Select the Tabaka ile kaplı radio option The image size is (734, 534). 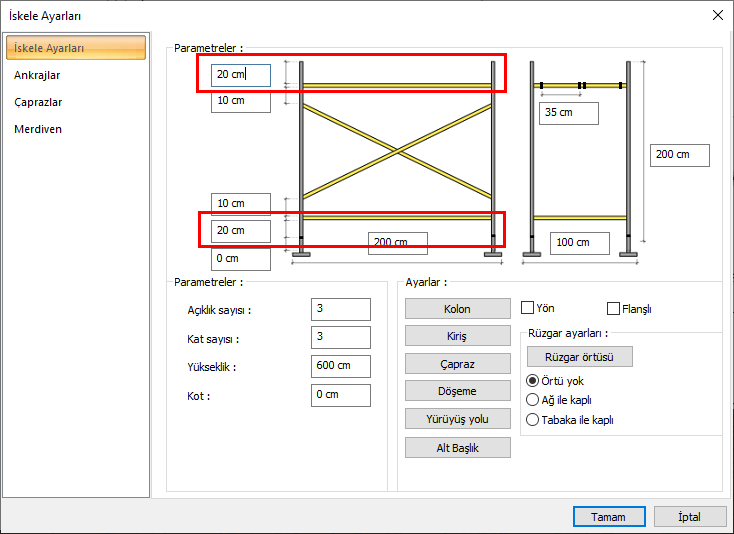[x=532, y=419]
